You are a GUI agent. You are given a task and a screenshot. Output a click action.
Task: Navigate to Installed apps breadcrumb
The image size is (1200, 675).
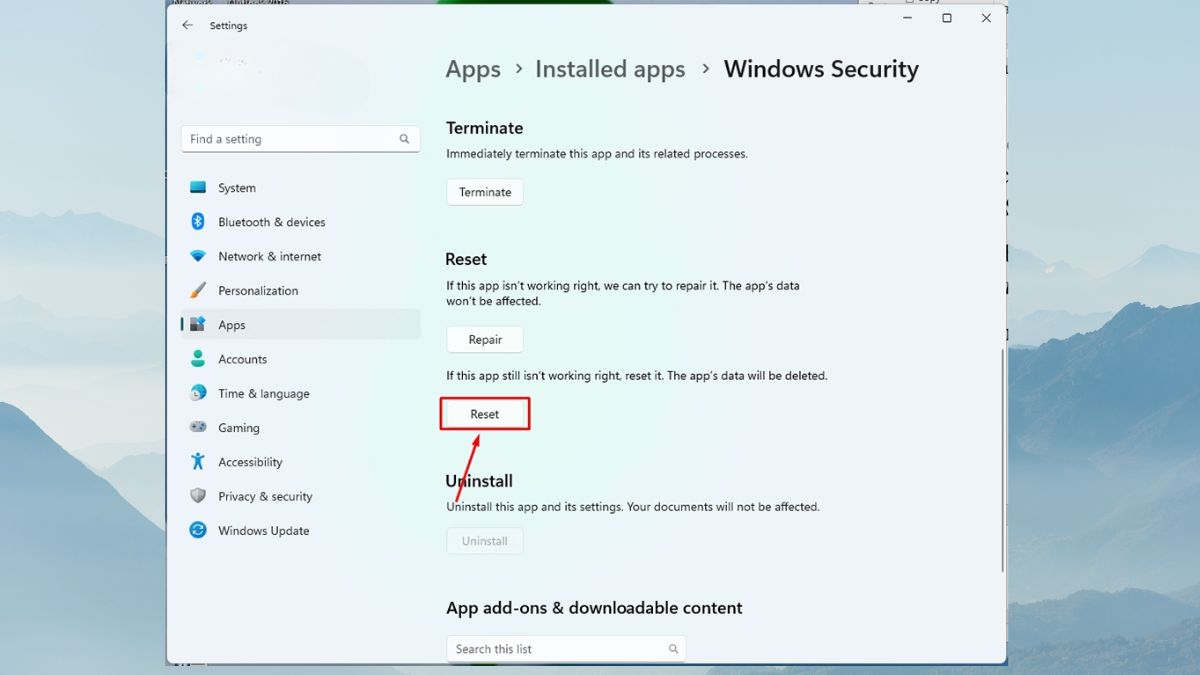pos(610,69)
